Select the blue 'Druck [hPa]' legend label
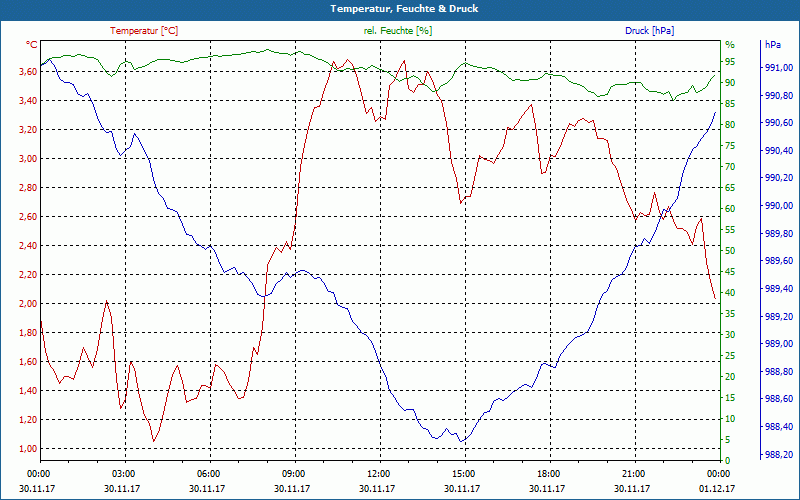 click(x=649, y=31)
